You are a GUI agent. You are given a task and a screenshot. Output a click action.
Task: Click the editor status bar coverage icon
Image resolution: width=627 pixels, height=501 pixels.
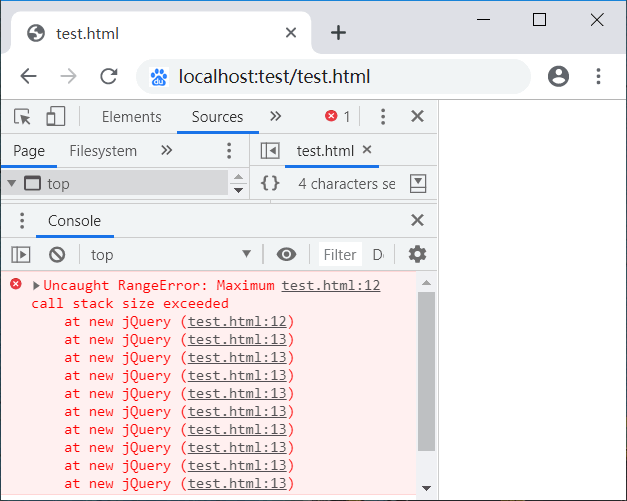418,184
